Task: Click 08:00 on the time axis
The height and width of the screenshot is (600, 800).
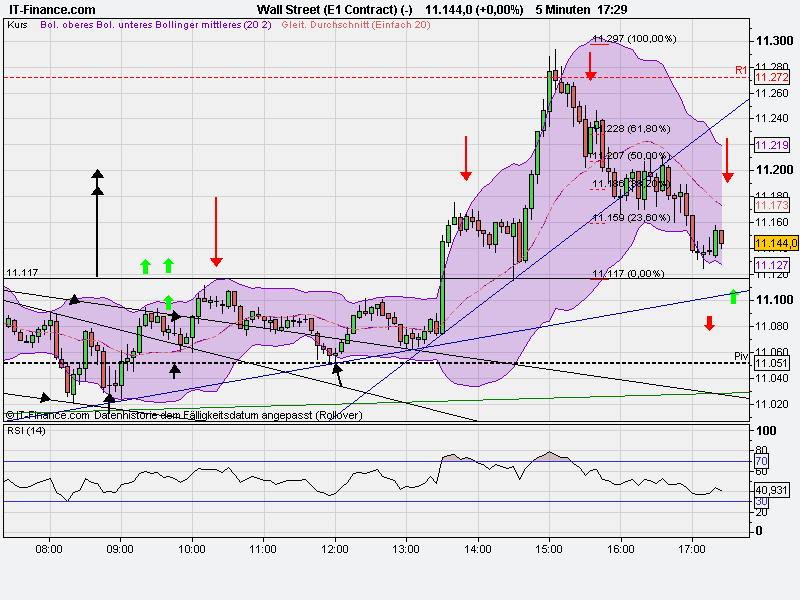Action: point(49,549)
